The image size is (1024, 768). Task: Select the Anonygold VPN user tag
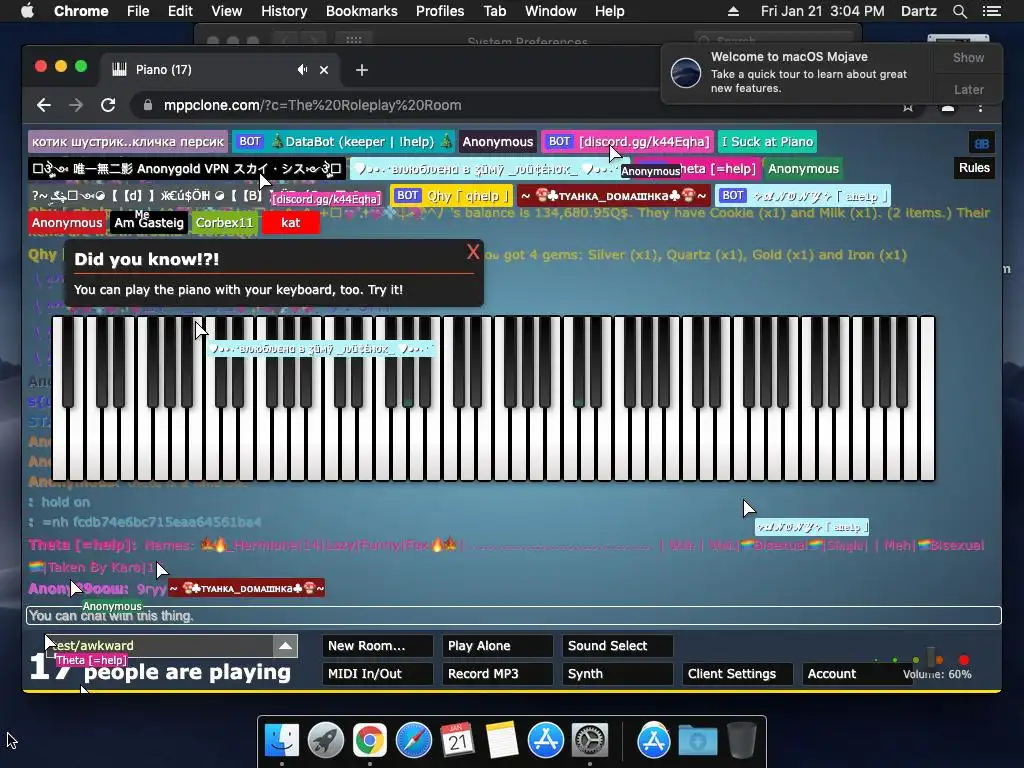coord(187,168)
